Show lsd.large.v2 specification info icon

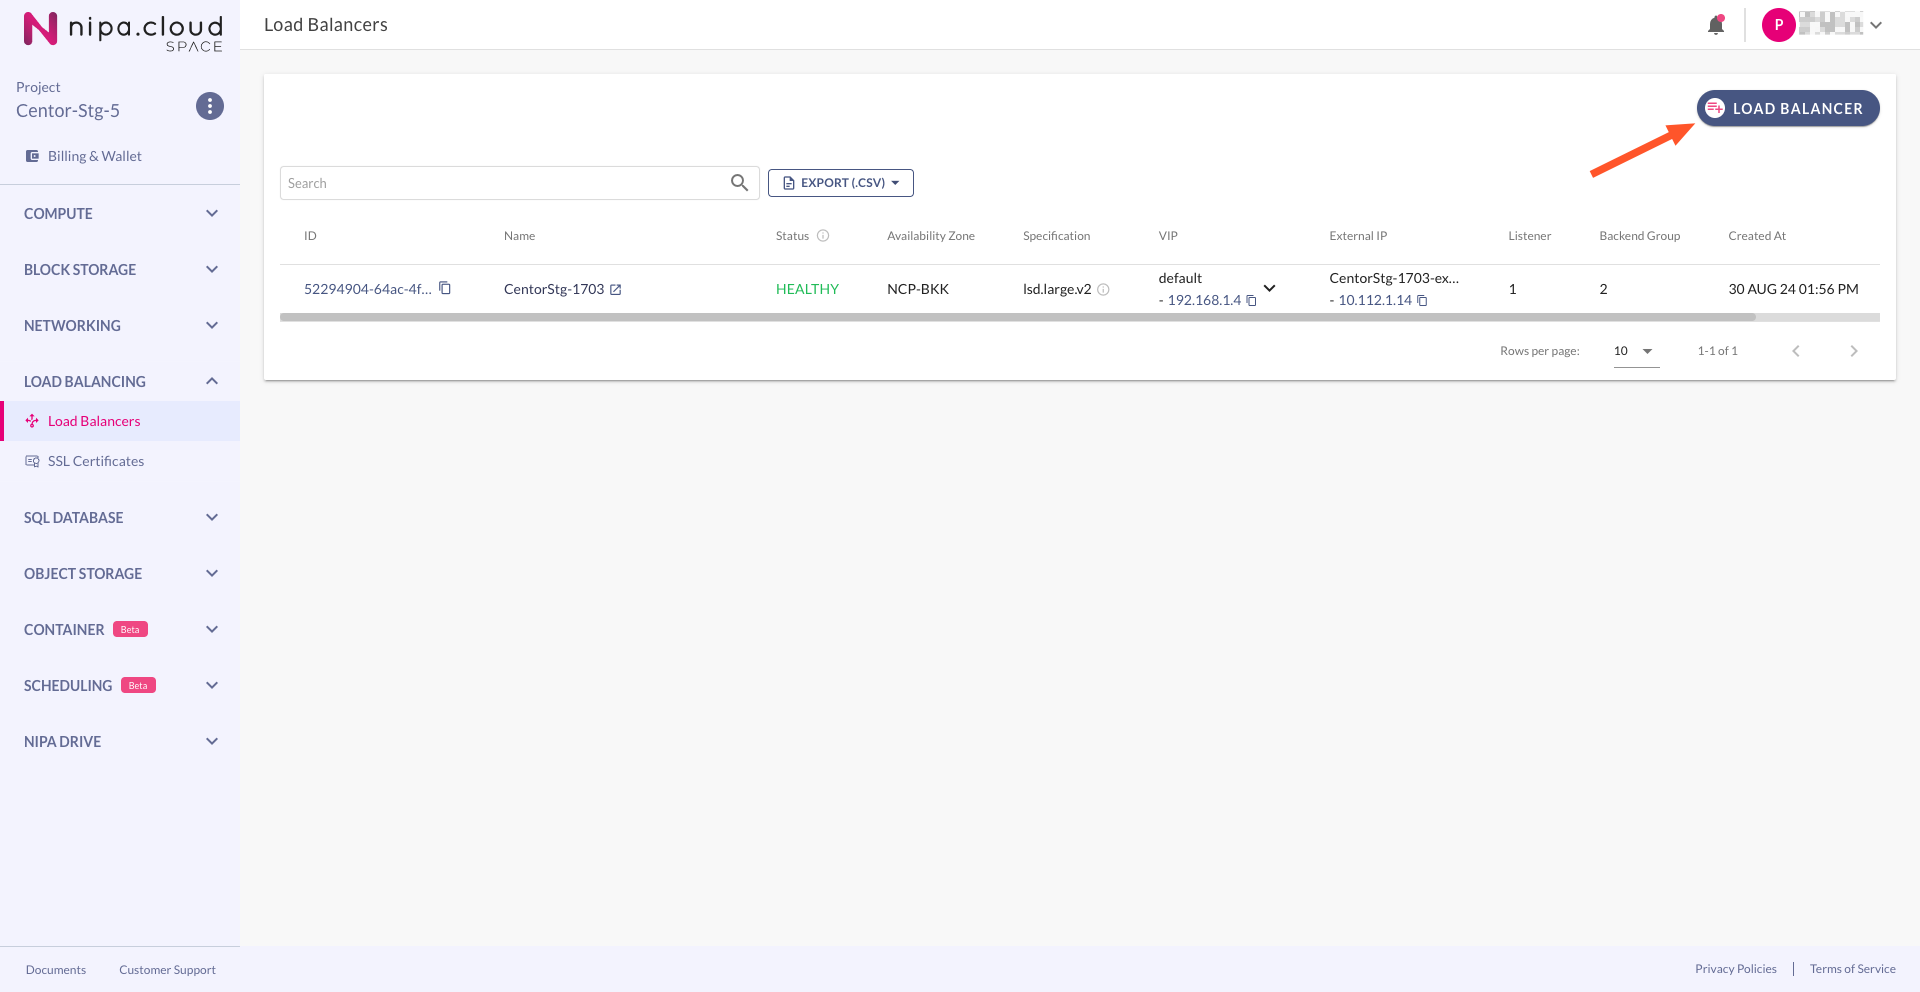(x=1104, y=290)
